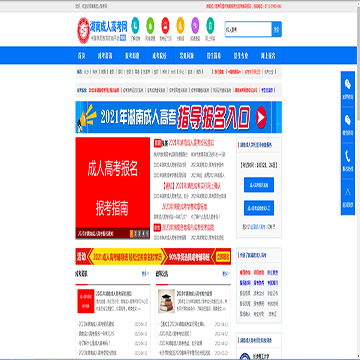The width and height of the screenshot is (360, 360).
Task: Click the topmost chat icon in the floating sidebar
Action: pyautogui.click(x=348, y=84)
